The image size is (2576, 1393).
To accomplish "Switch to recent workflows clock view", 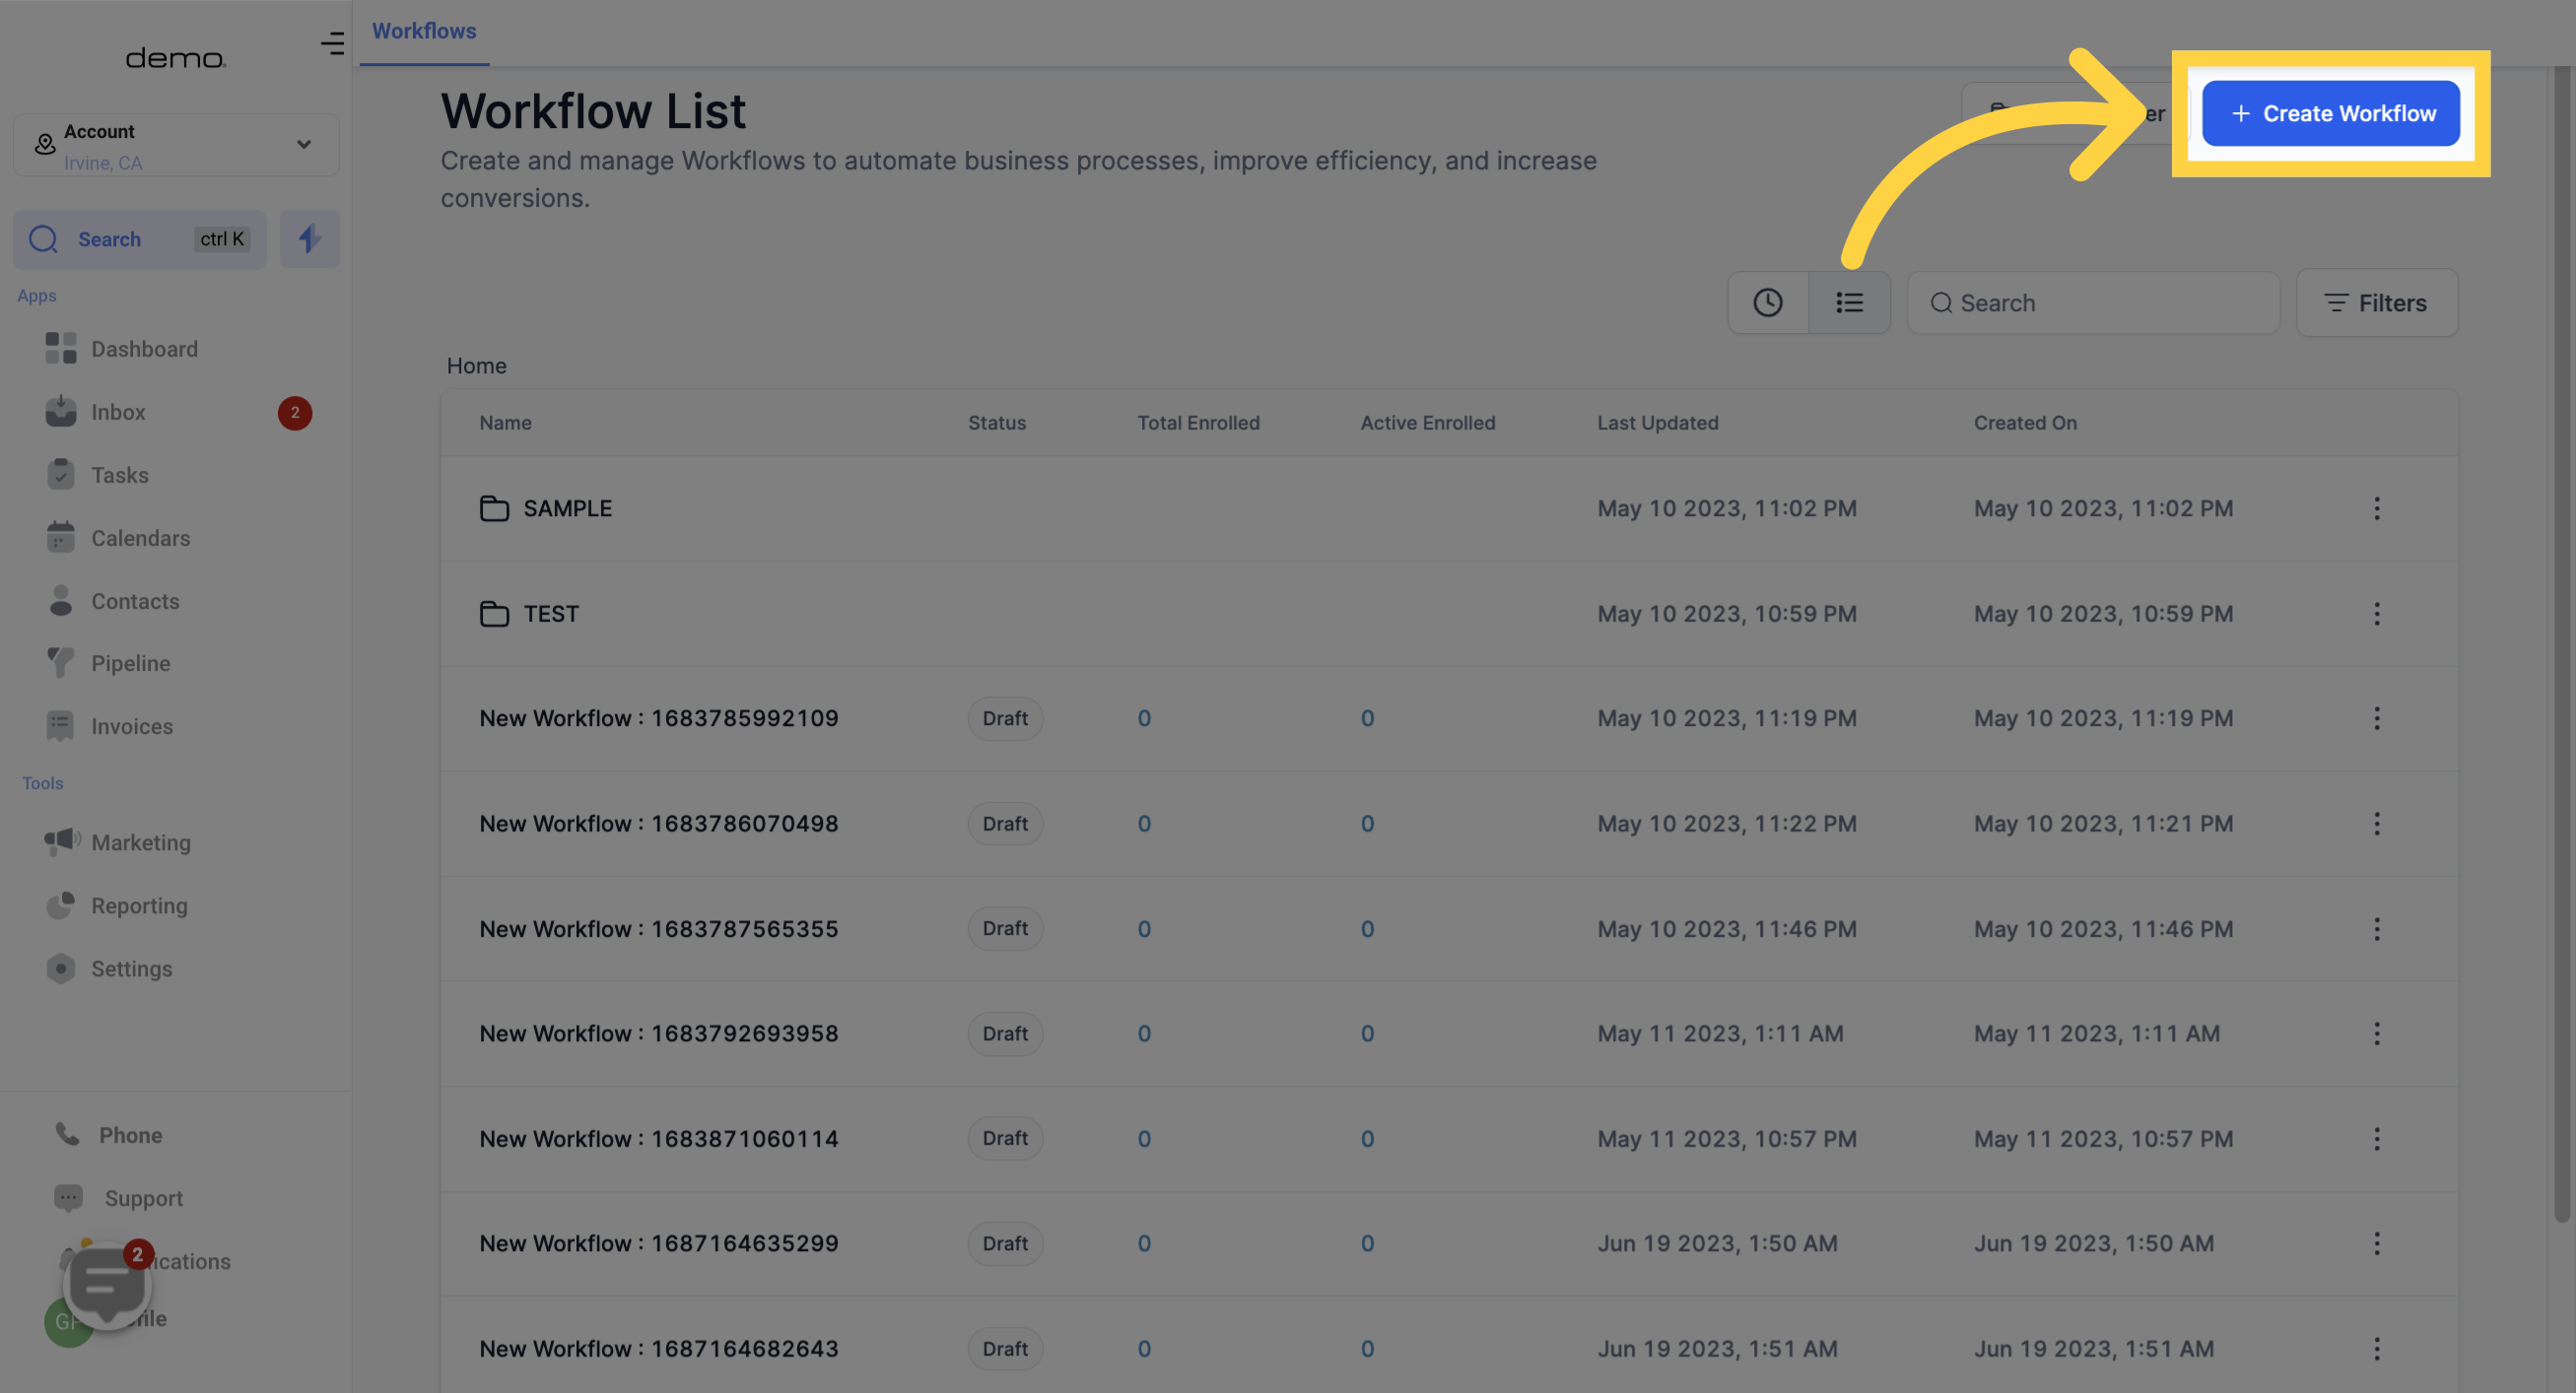I will 1768,302.
